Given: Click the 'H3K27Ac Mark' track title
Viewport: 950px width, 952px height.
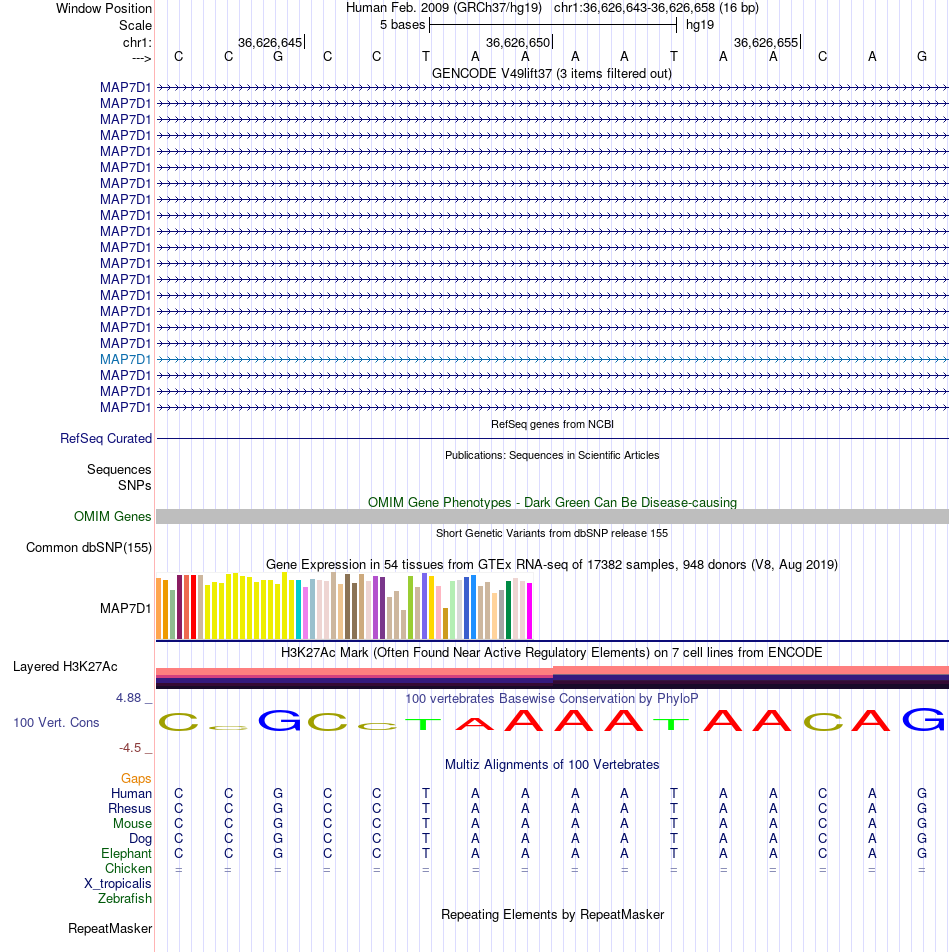Looking at the screenshot, I should click(552, 652).
